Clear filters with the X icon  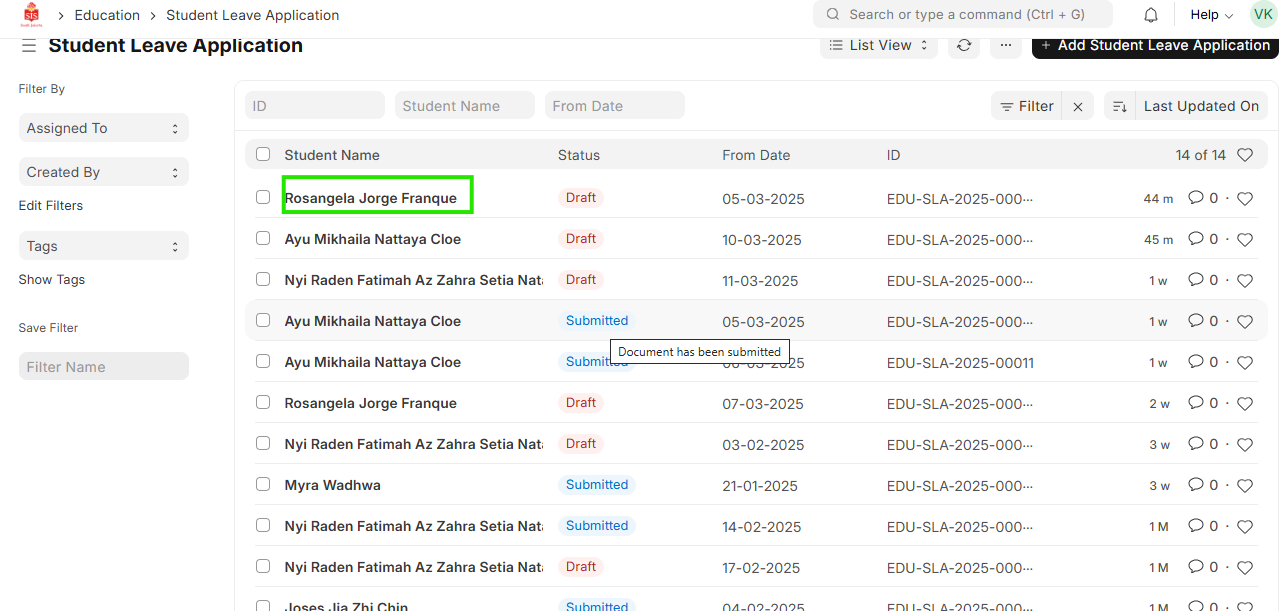point(1078,106)
